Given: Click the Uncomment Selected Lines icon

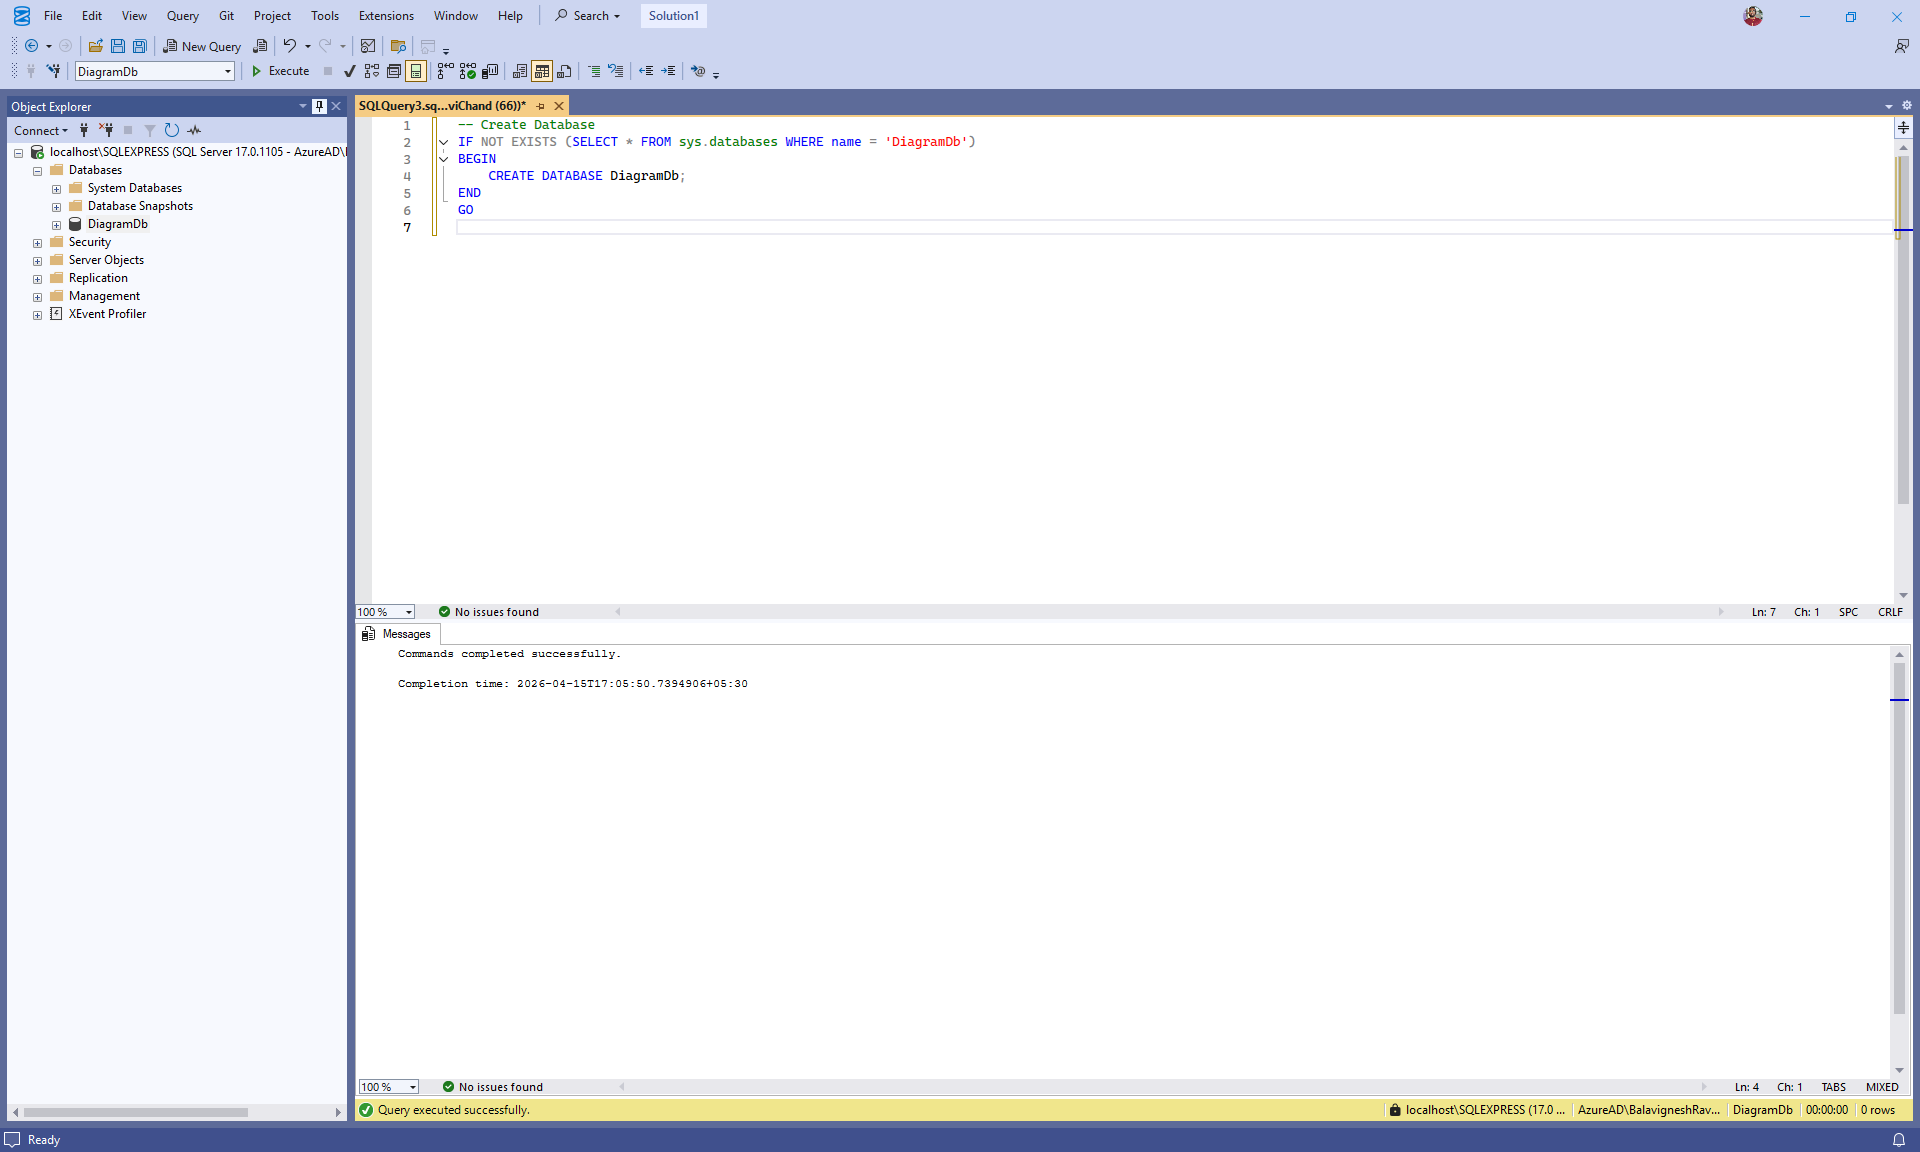Looking at the screenshot, I should (x=616, y=71).
